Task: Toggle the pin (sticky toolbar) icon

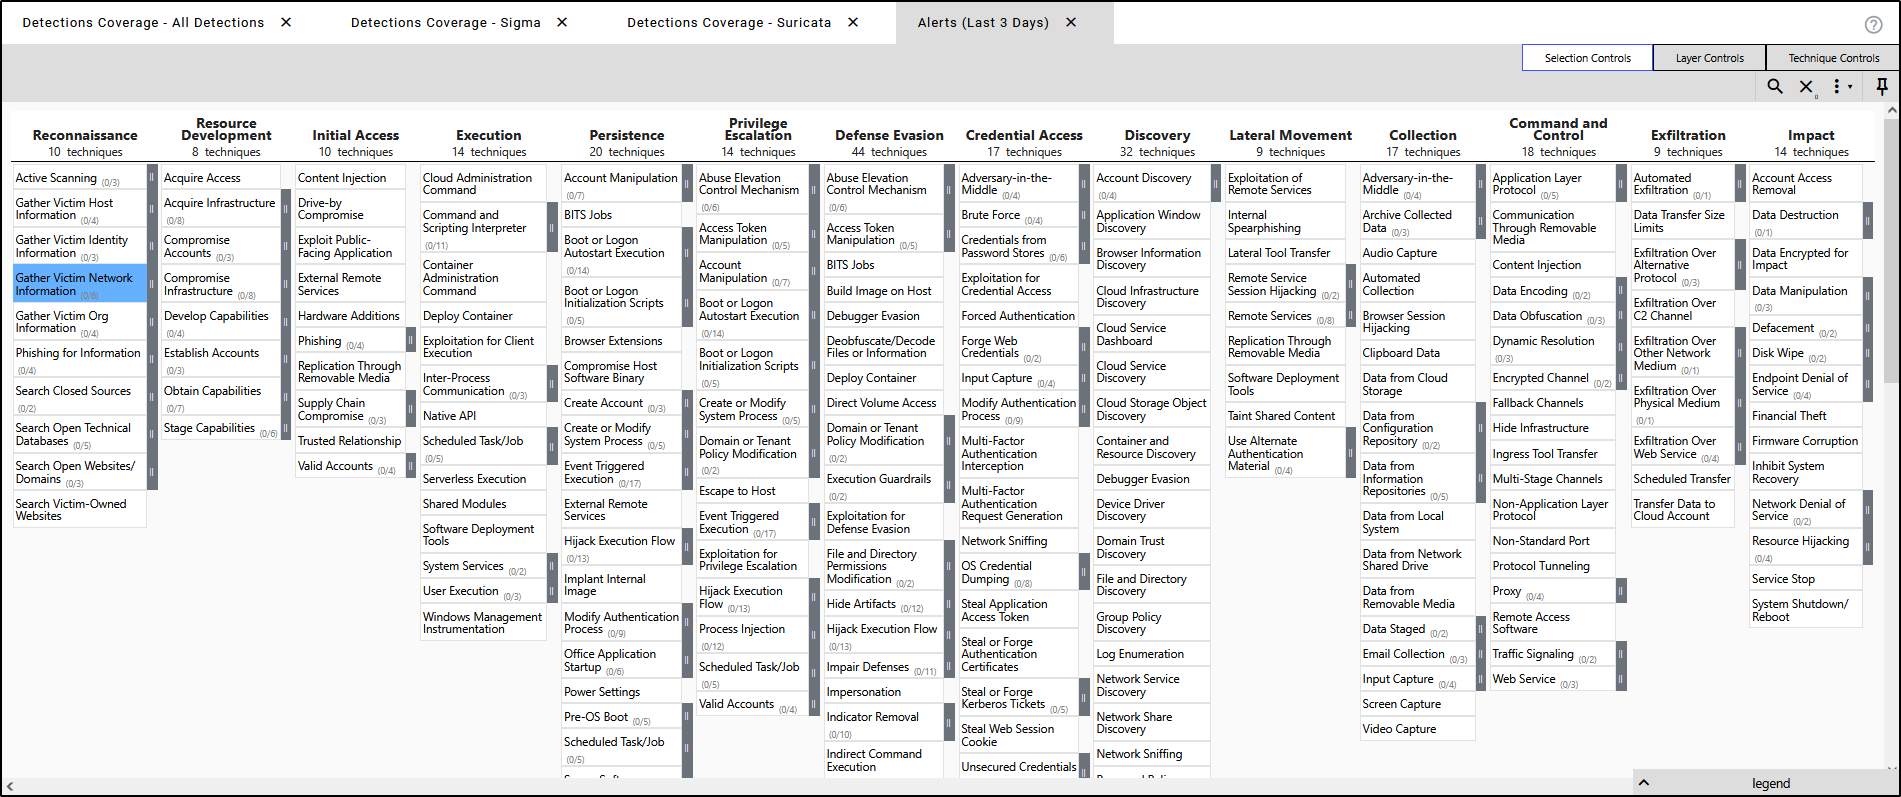Action: [x=1881, y=87]
